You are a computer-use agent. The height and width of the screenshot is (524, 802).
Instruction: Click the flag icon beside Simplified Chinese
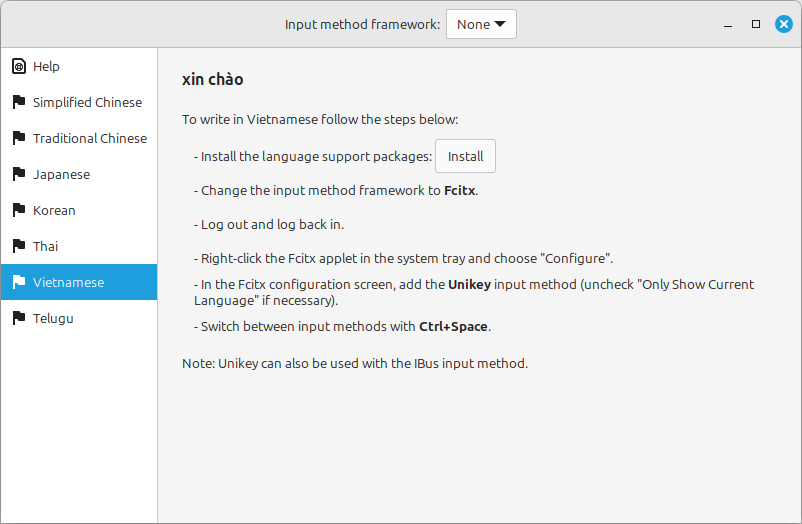[19, 102]
